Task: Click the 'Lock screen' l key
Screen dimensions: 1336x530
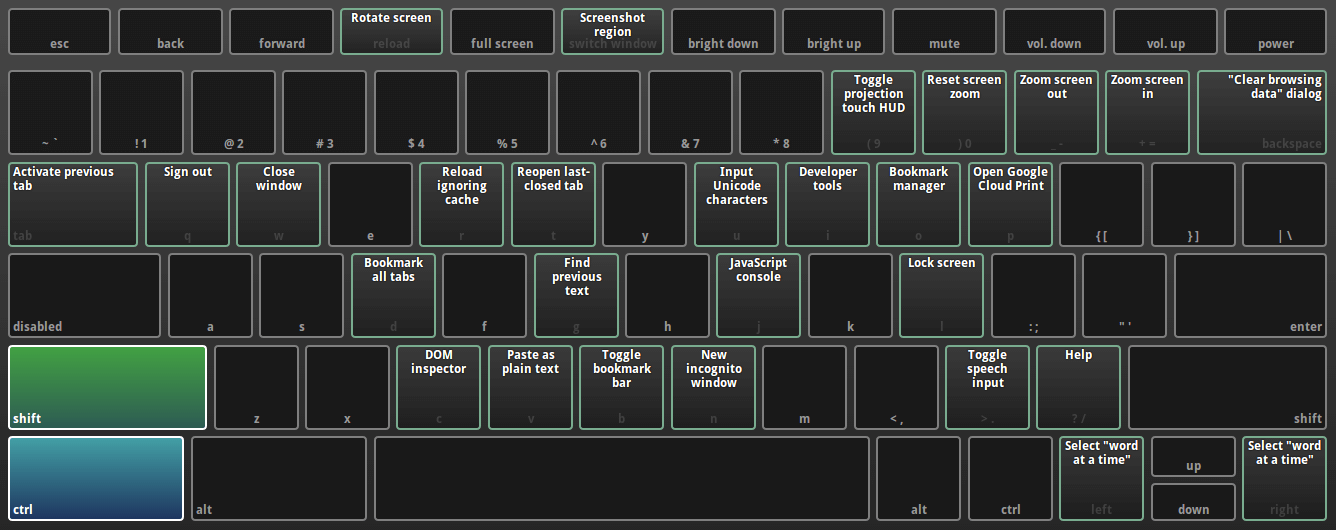Action: pyautogui.click(x=941, y=295)
